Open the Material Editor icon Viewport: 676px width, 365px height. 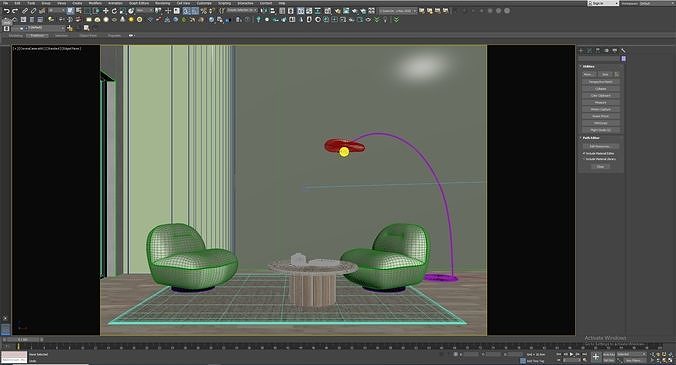coord(328,11)
